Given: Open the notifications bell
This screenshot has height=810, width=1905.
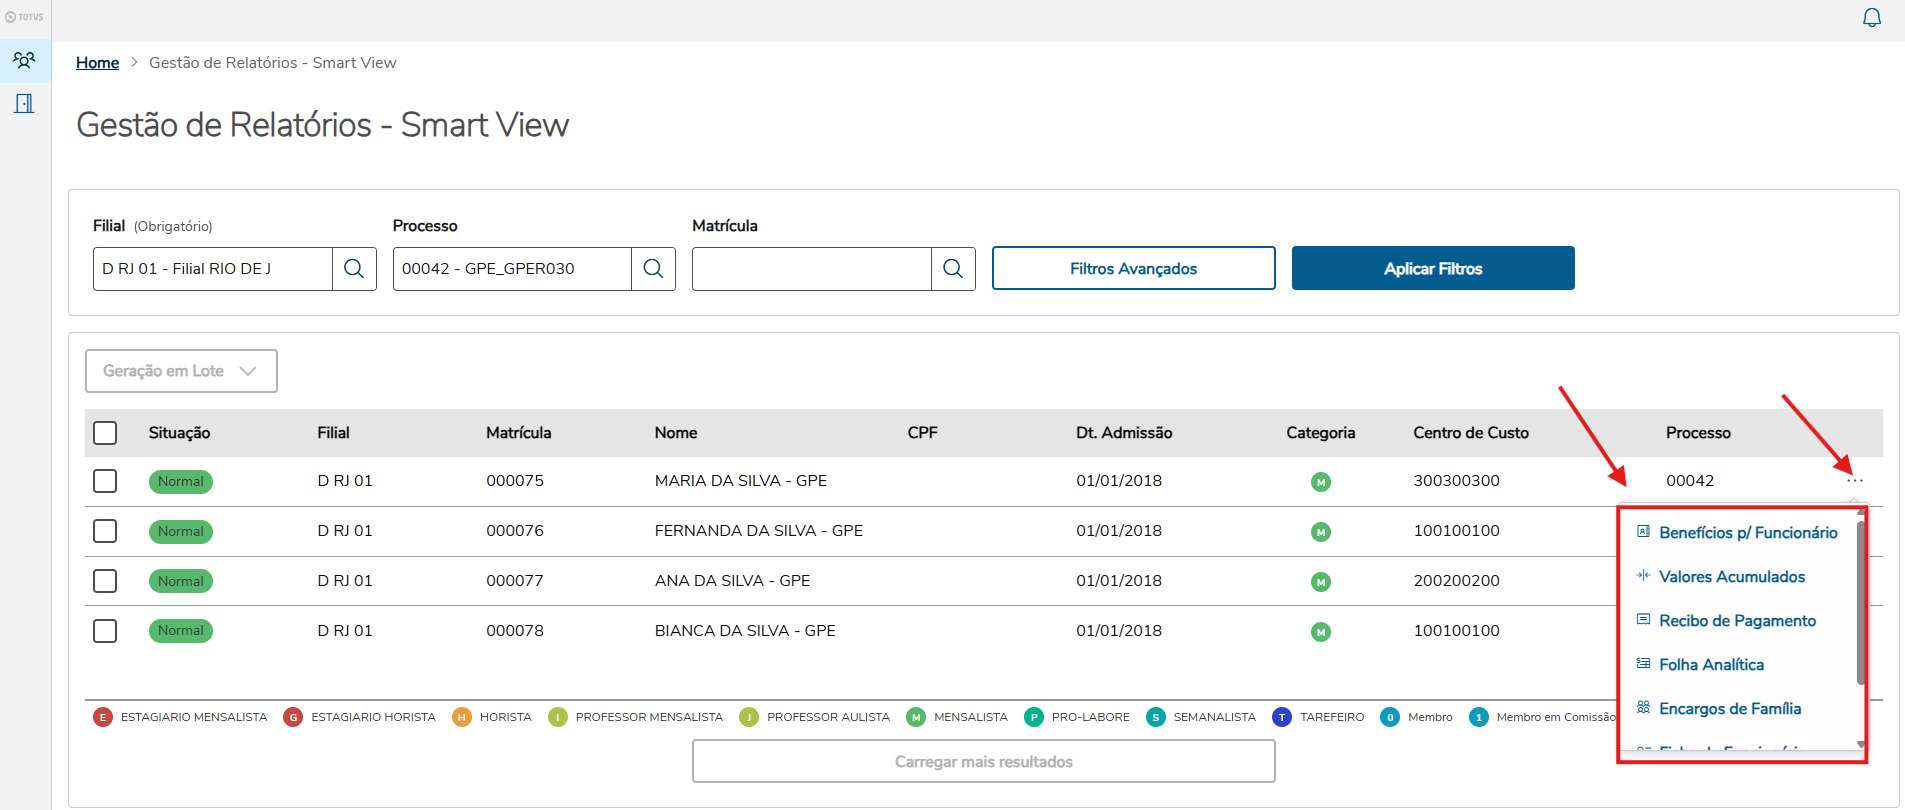Looking at the screenshot, I should pos(1871,18).
